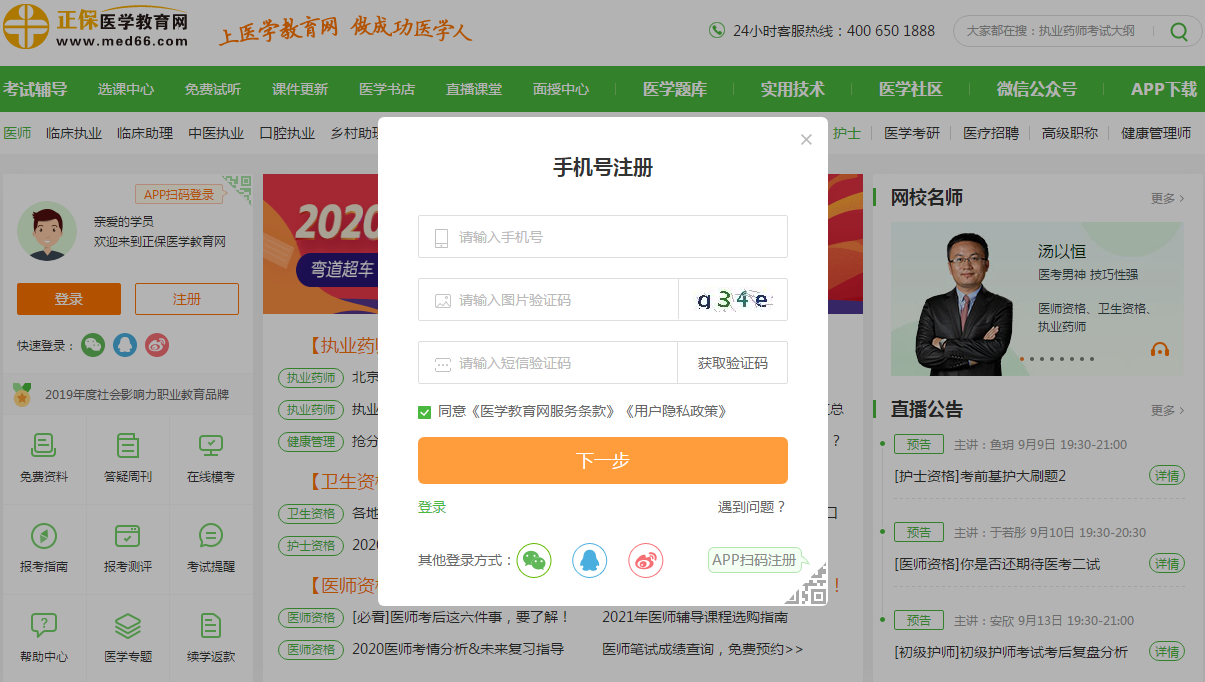The width and height of the screenshot is (1205, 682).
Task: Click headphone icon on teacher banner
Action: [1160, 349]
